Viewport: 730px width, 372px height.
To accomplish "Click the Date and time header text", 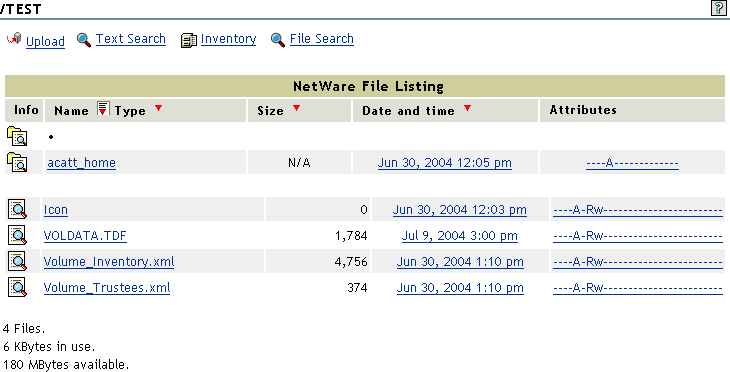I will point(408,111).
